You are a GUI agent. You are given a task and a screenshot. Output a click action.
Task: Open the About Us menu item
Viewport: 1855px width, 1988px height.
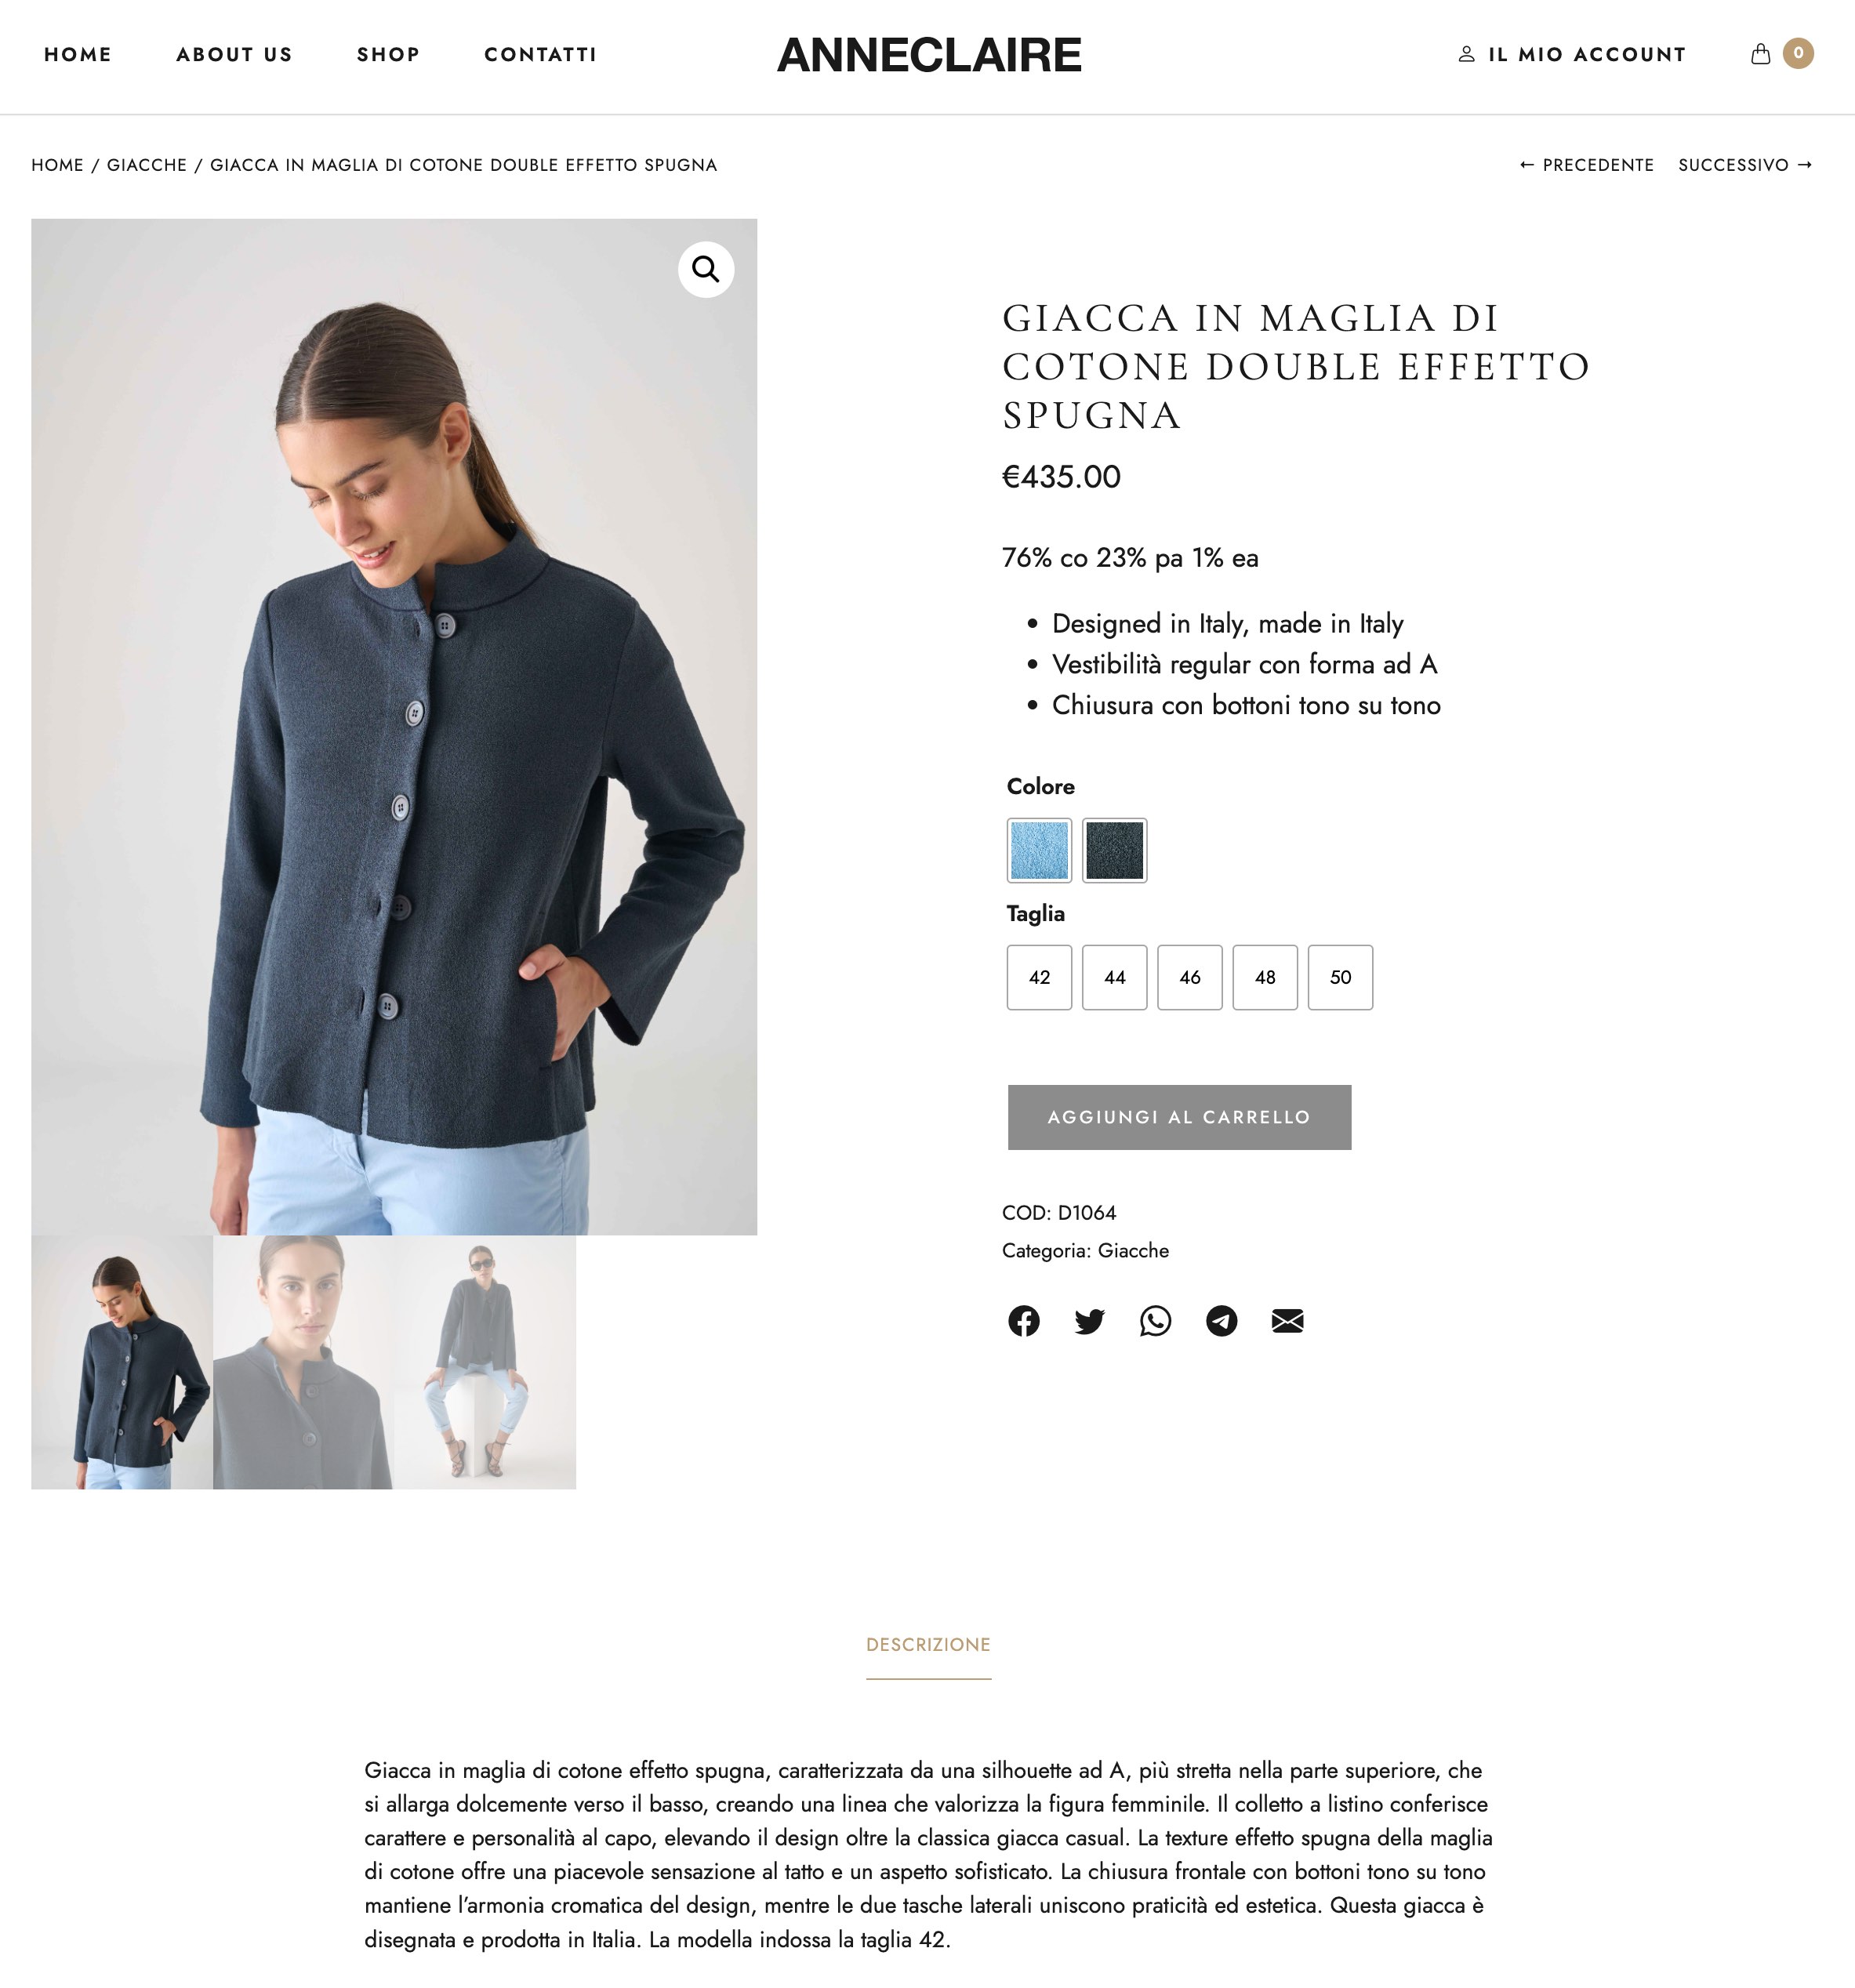(x=234, y=55)
